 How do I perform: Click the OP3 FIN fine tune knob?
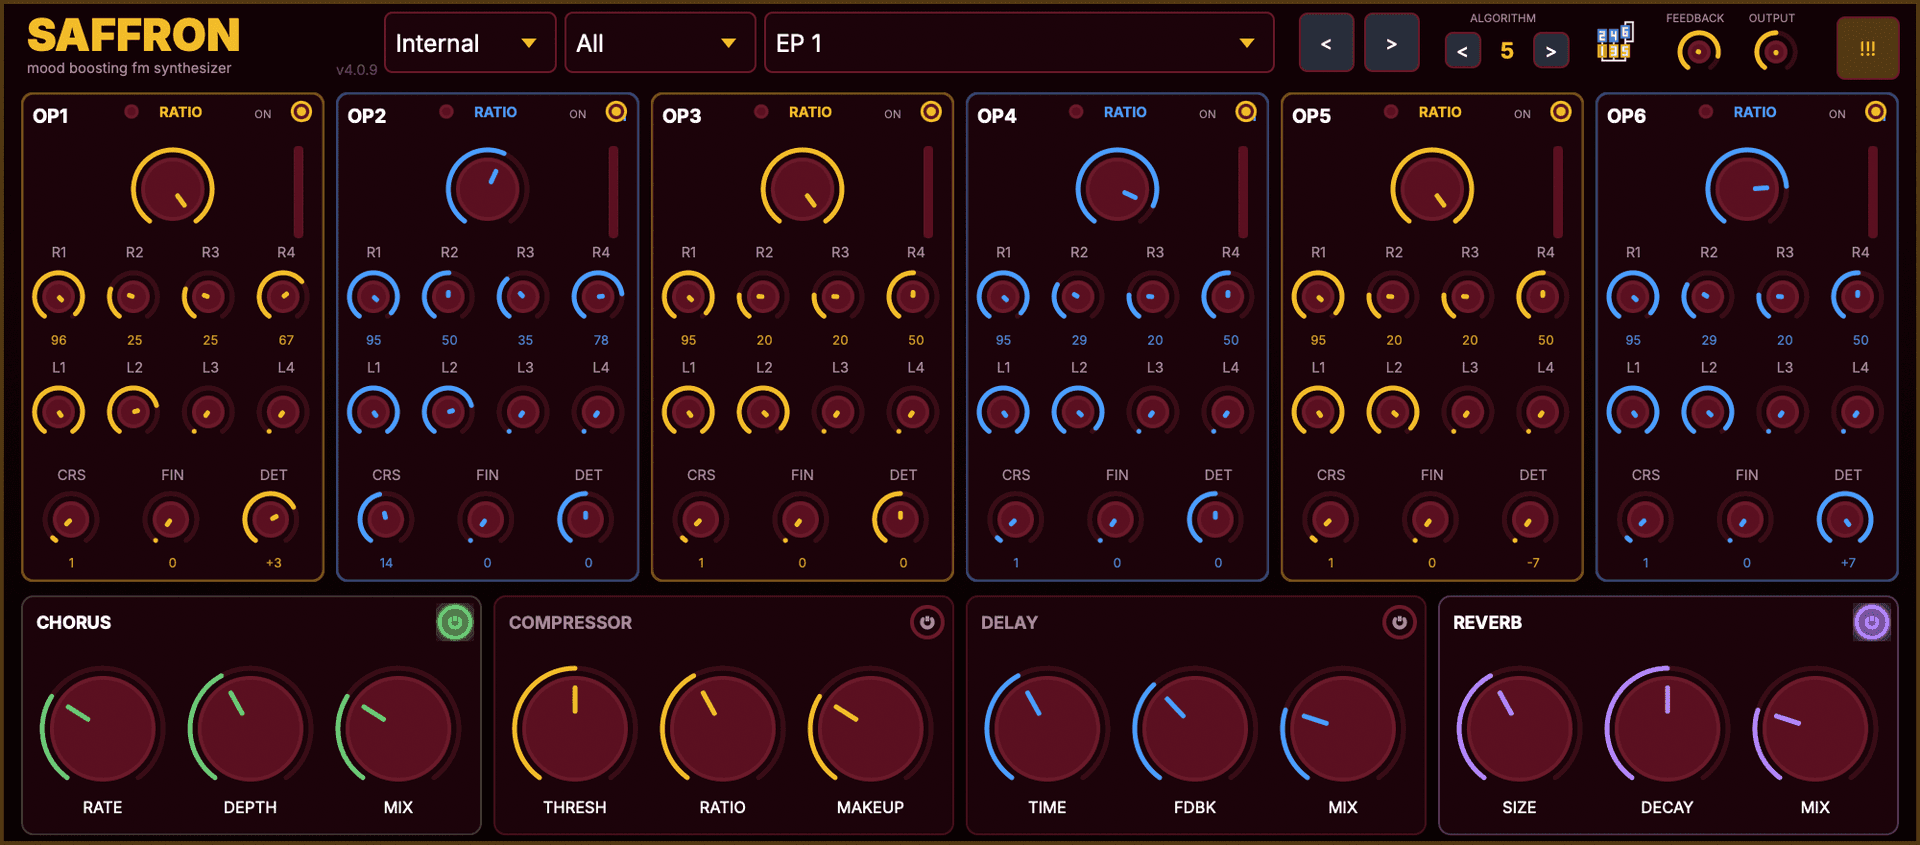tap(801, 519)
